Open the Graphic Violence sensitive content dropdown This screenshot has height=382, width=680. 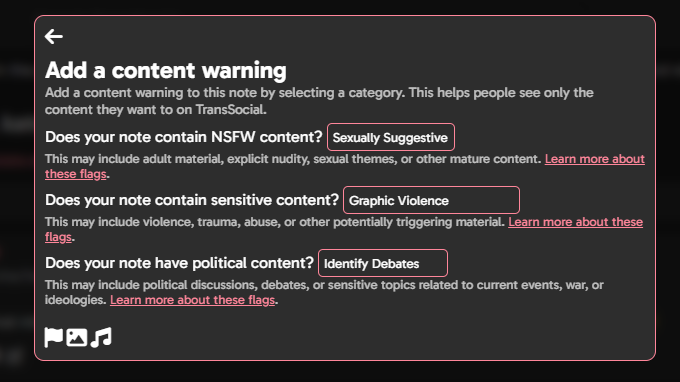[x=431, y=200]
